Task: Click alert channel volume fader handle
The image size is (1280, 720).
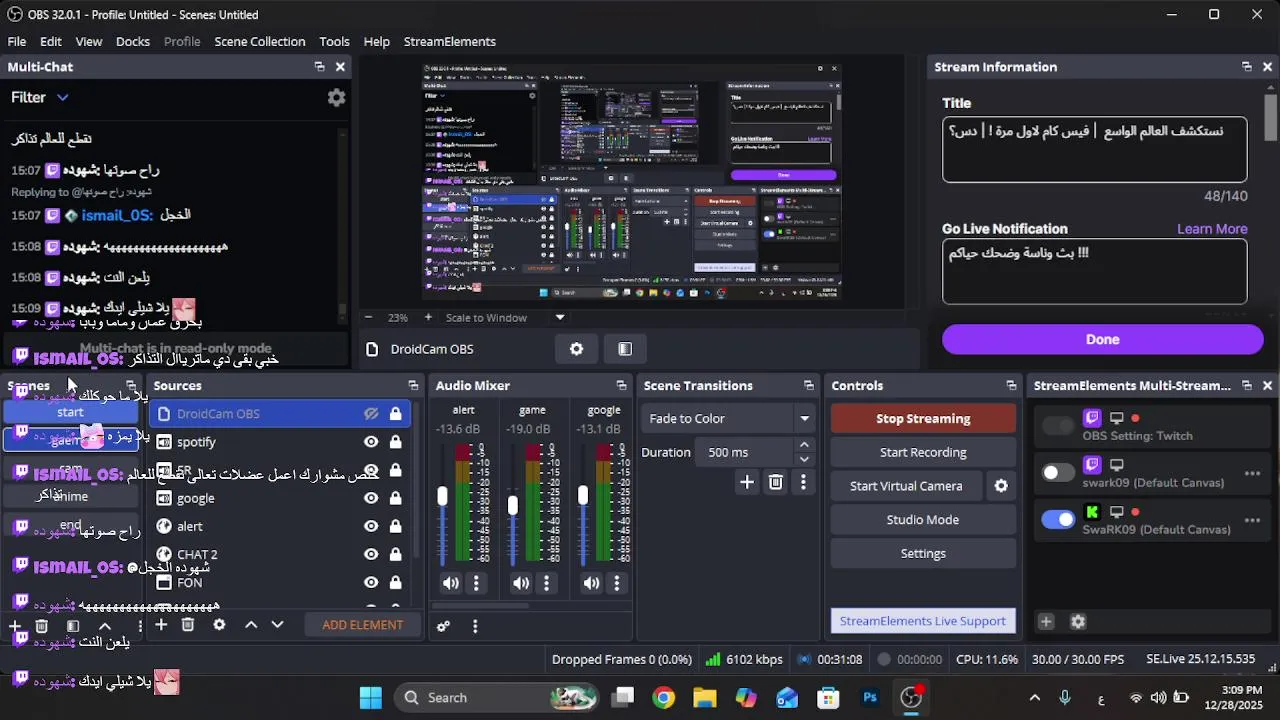Action: 443,497
